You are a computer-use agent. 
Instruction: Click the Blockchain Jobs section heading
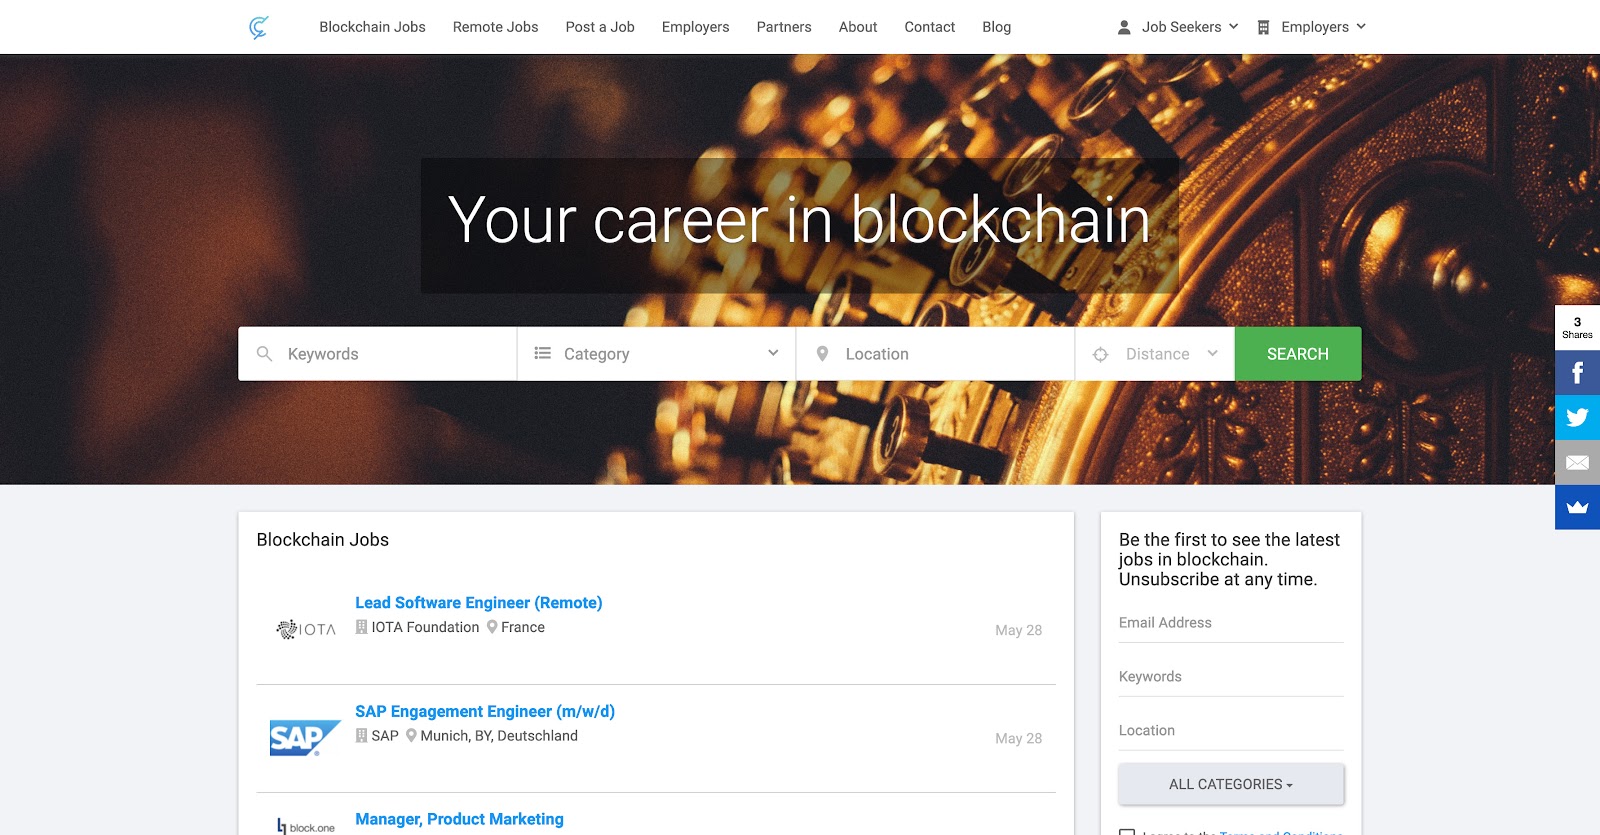pos(322,540)
